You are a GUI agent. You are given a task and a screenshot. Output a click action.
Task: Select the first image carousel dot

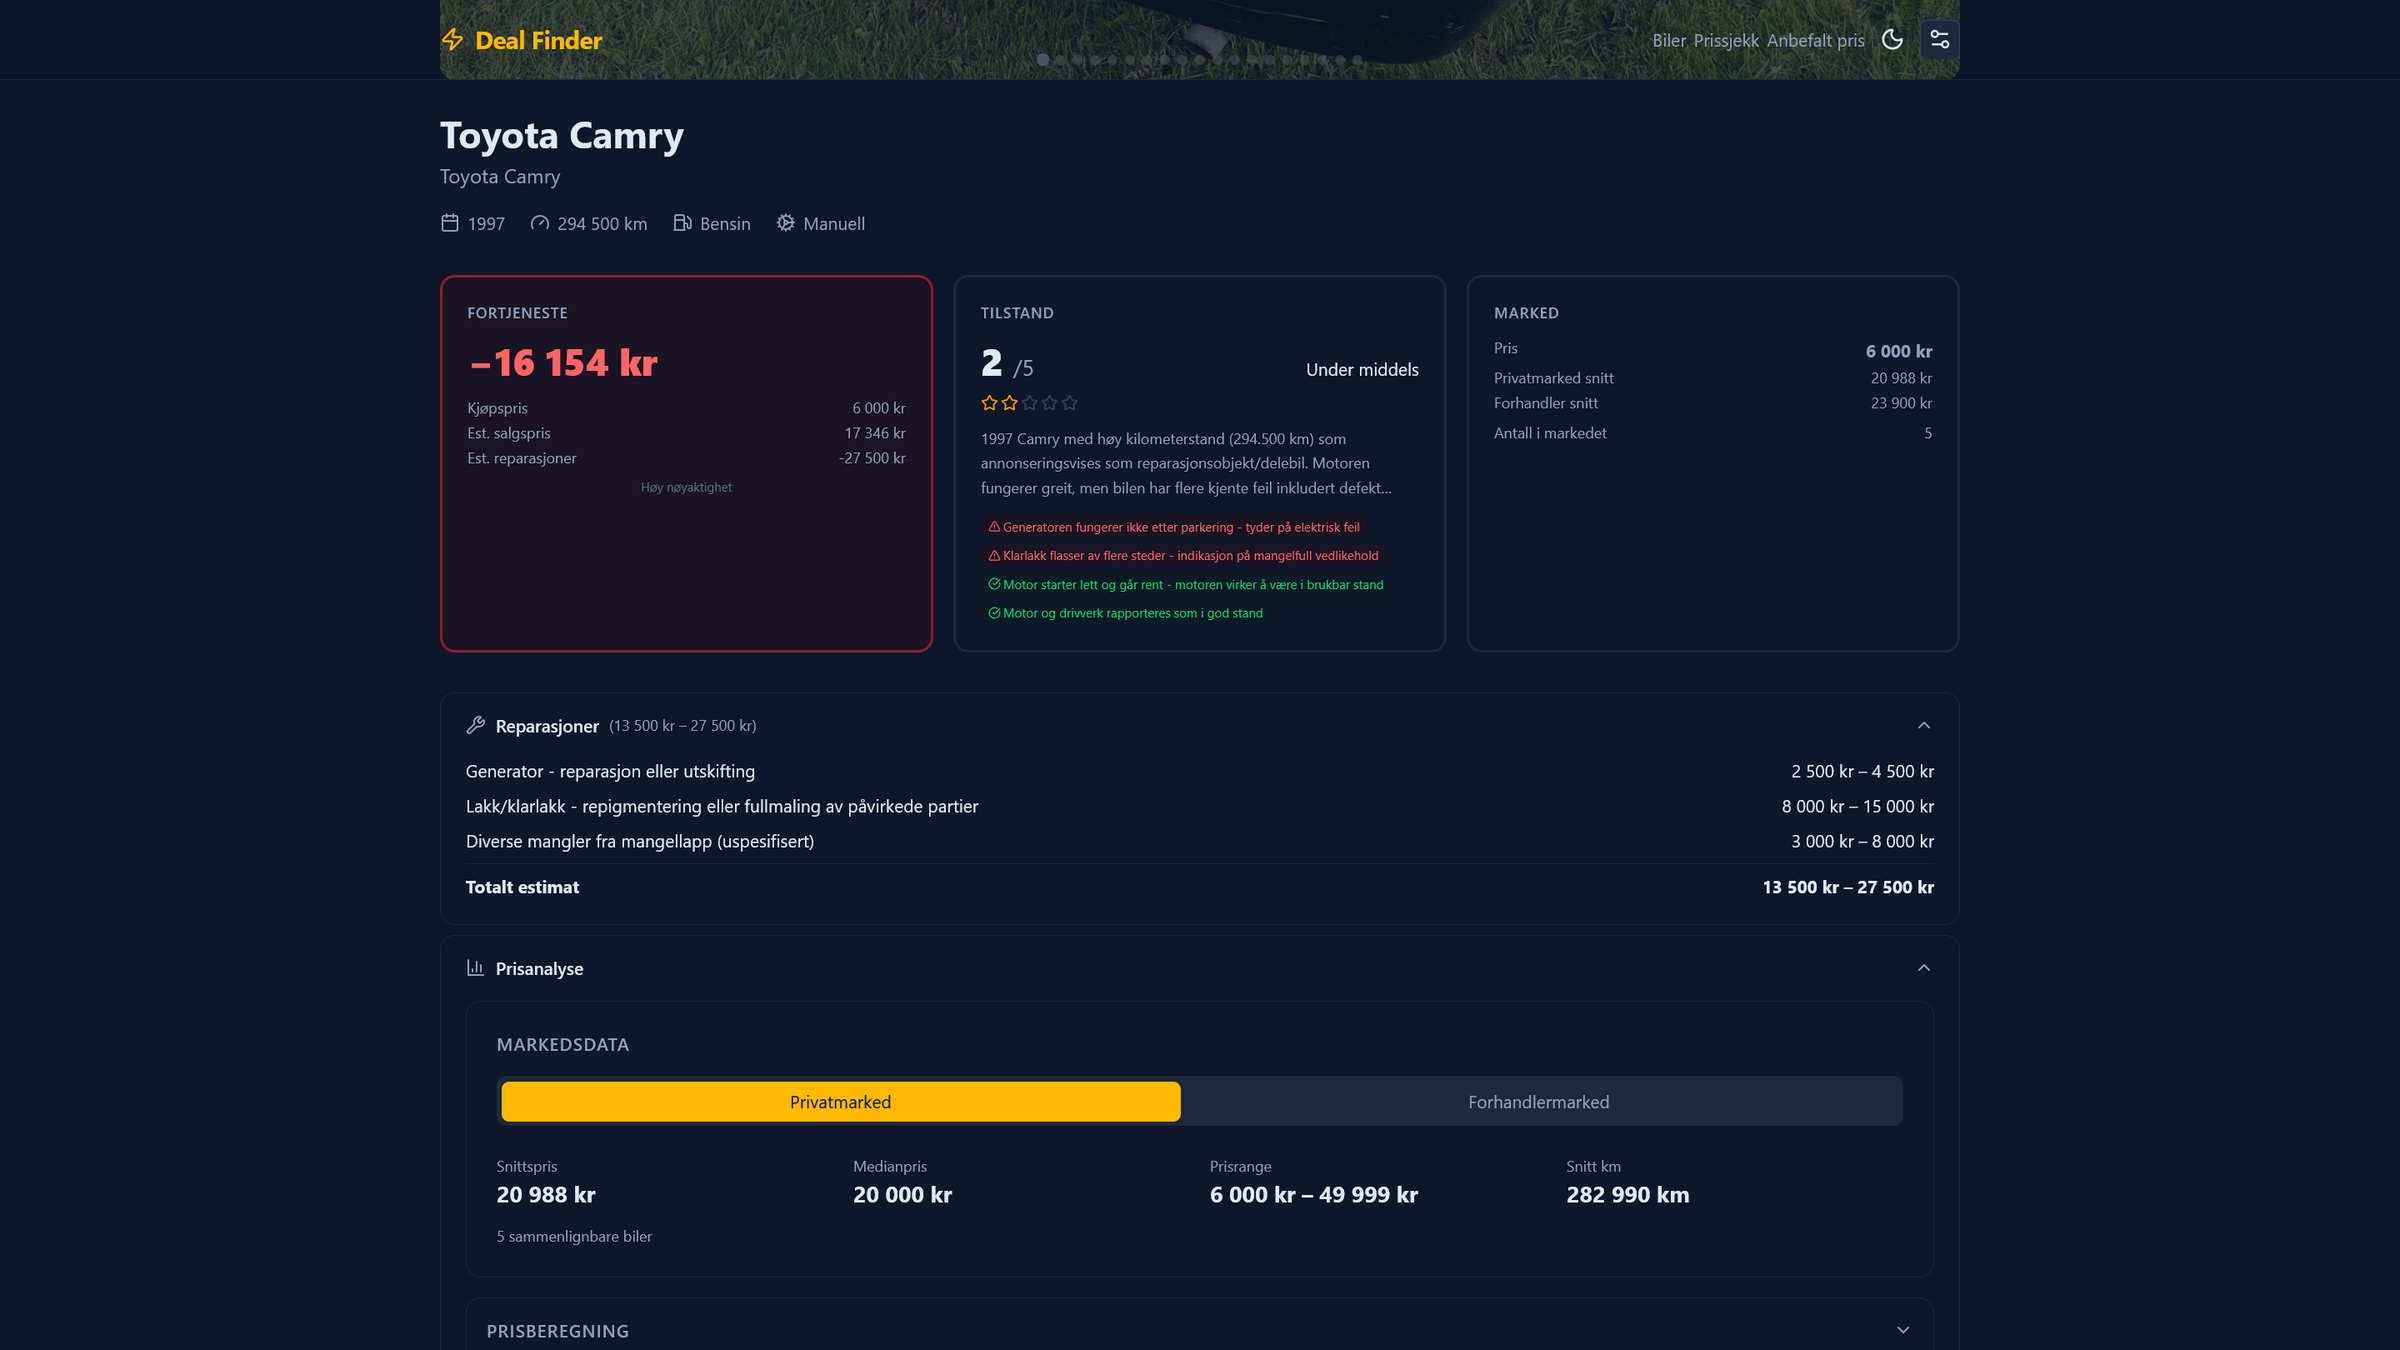pyautogui.click(x=1043, y=60)
